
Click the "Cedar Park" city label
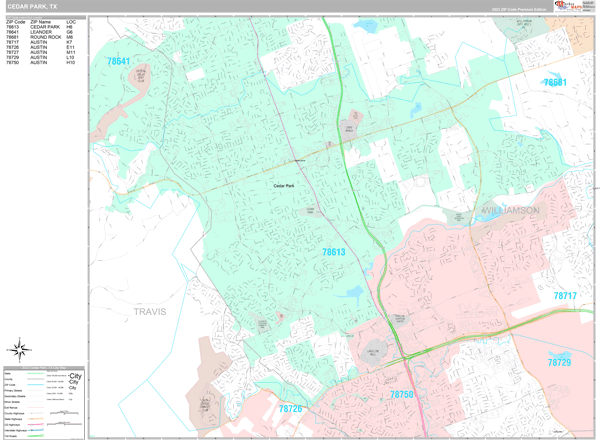(284, 186)
